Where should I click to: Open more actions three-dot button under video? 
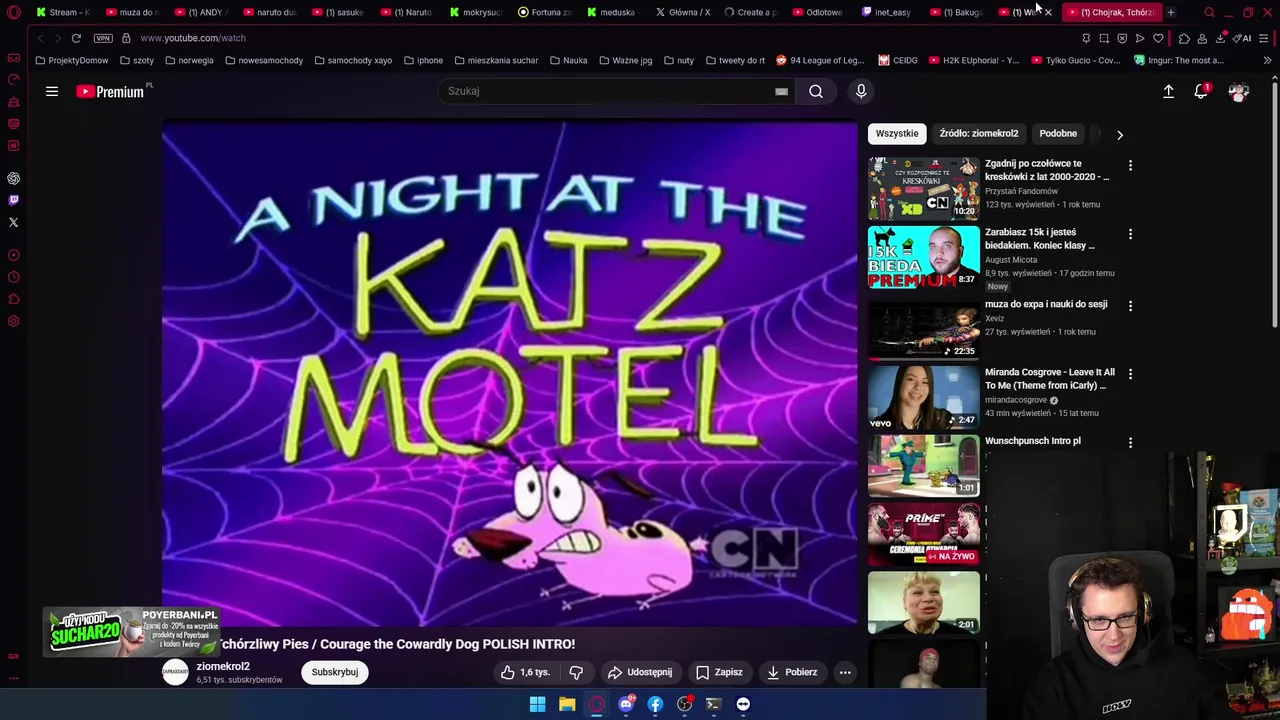pyautogui.click(x=845, y=672)
